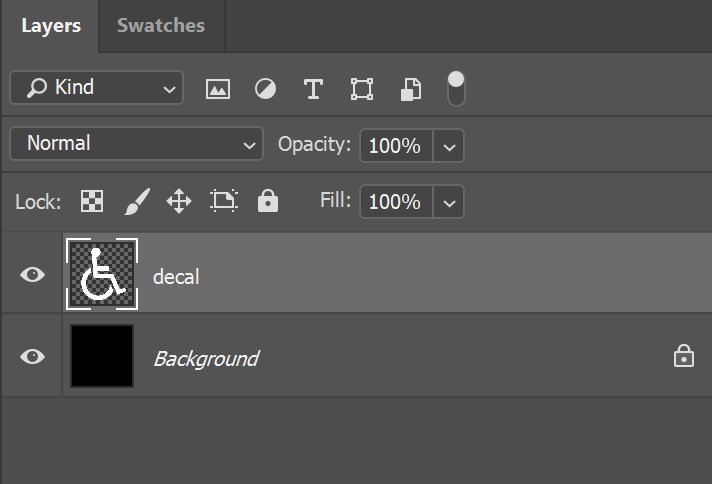Click the Background layer name
Viewport: 712px width, 484px height.
pos(207,359)
